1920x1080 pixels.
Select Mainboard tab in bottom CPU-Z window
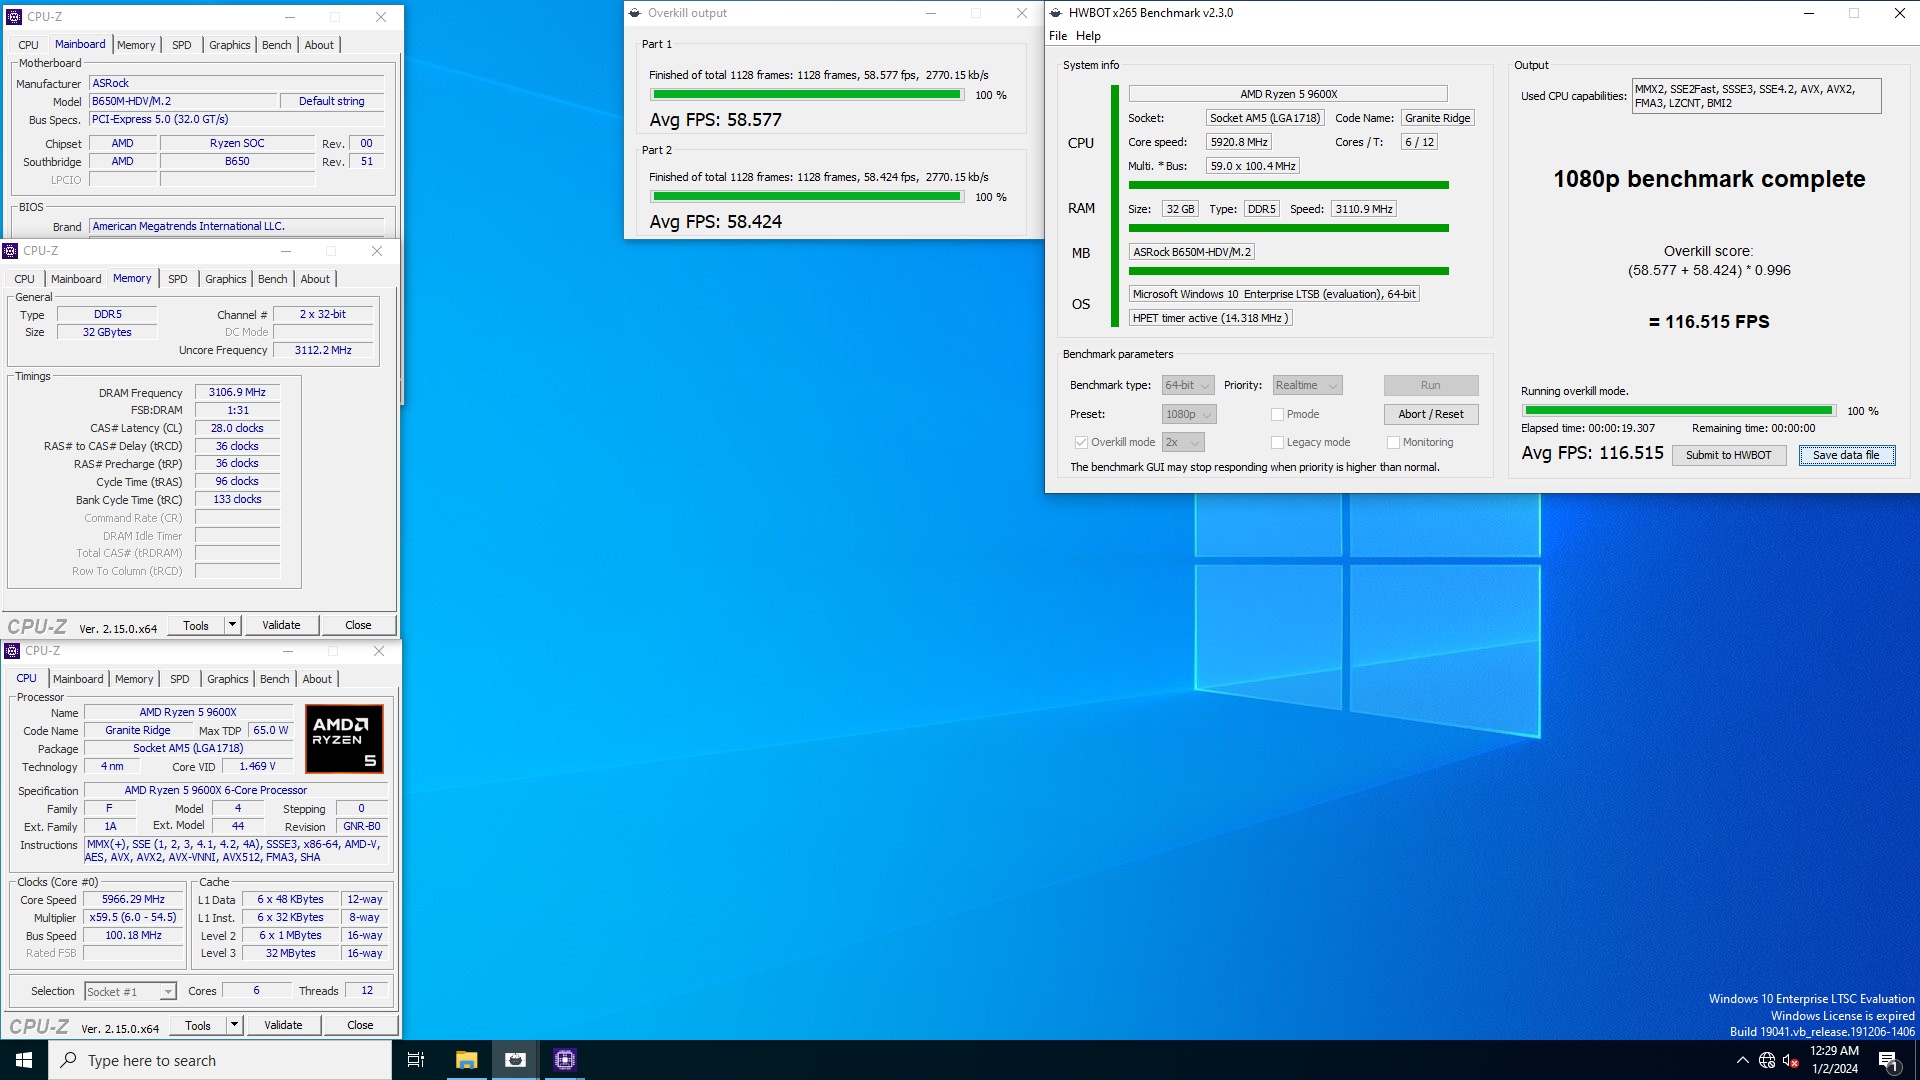click(x=78, y=679)
